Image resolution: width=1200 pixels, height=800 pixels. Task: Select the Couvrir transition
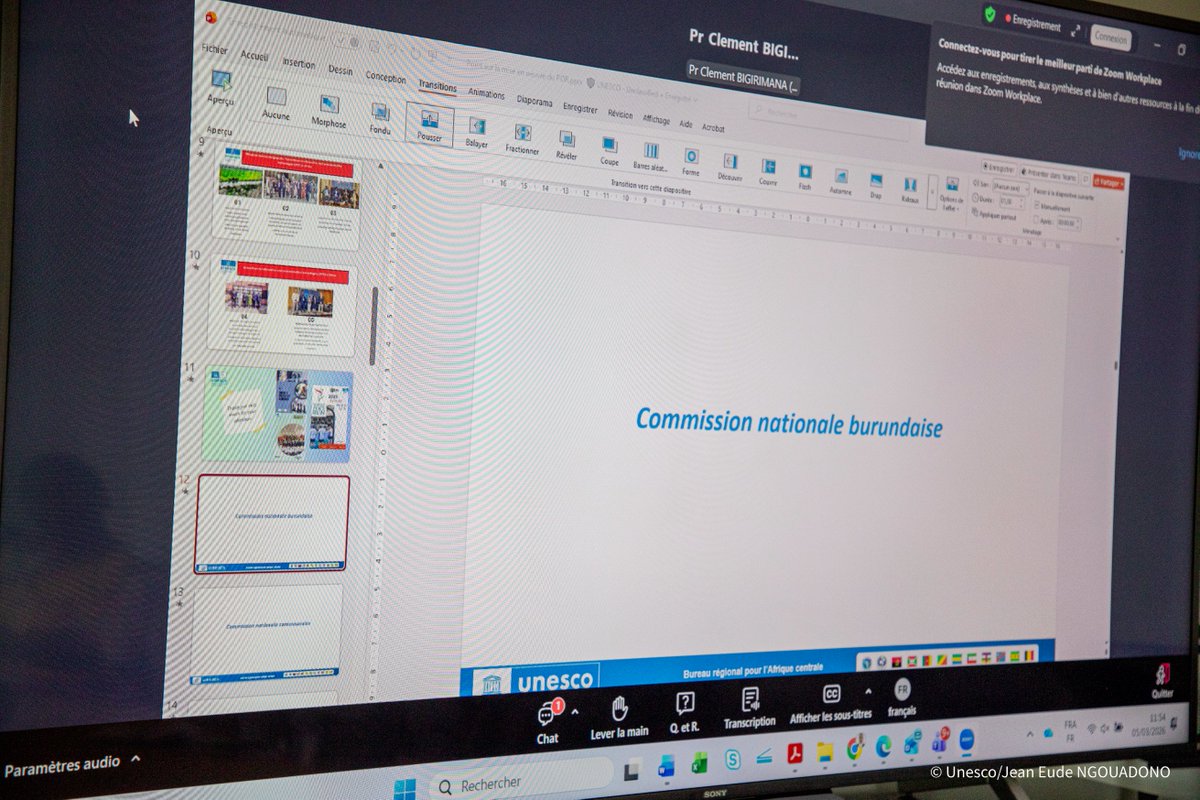(768, 172)
